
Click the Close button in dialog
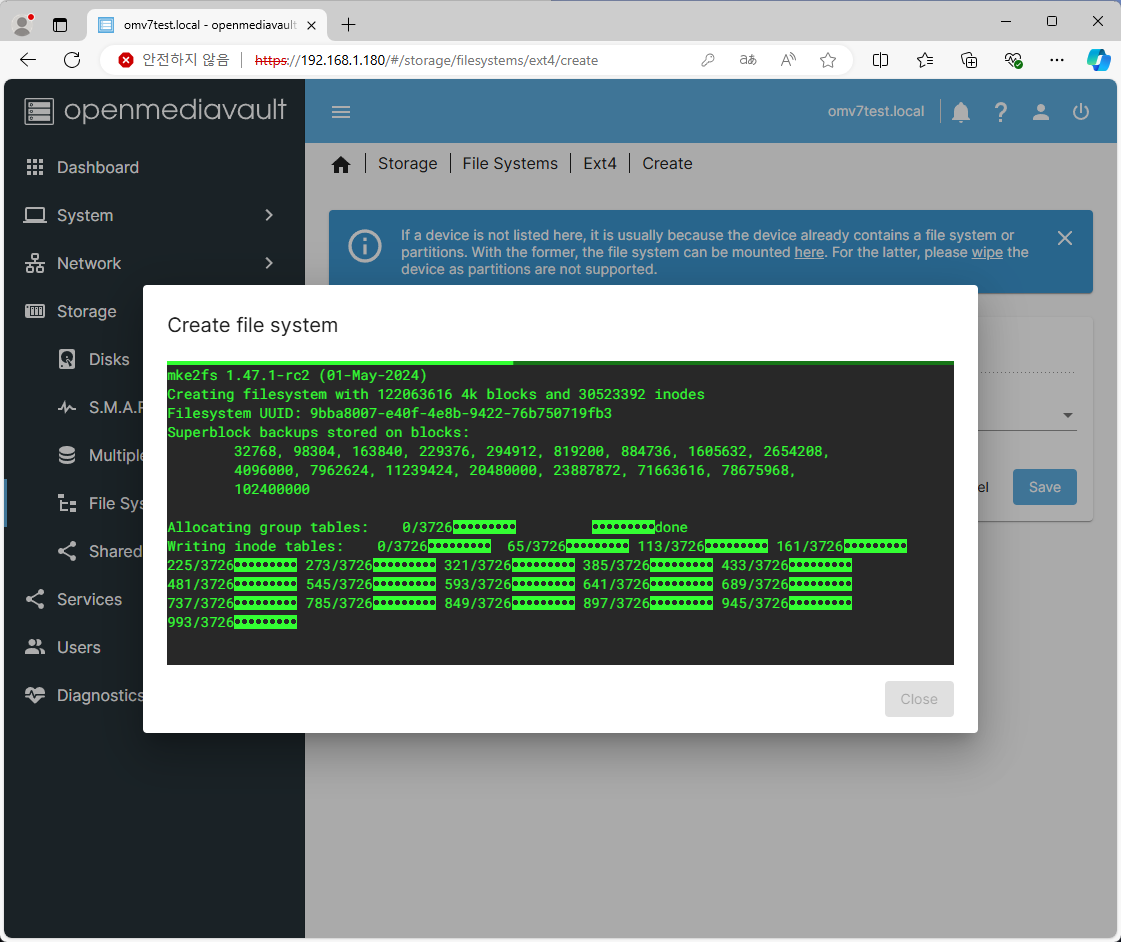point(919,699)
